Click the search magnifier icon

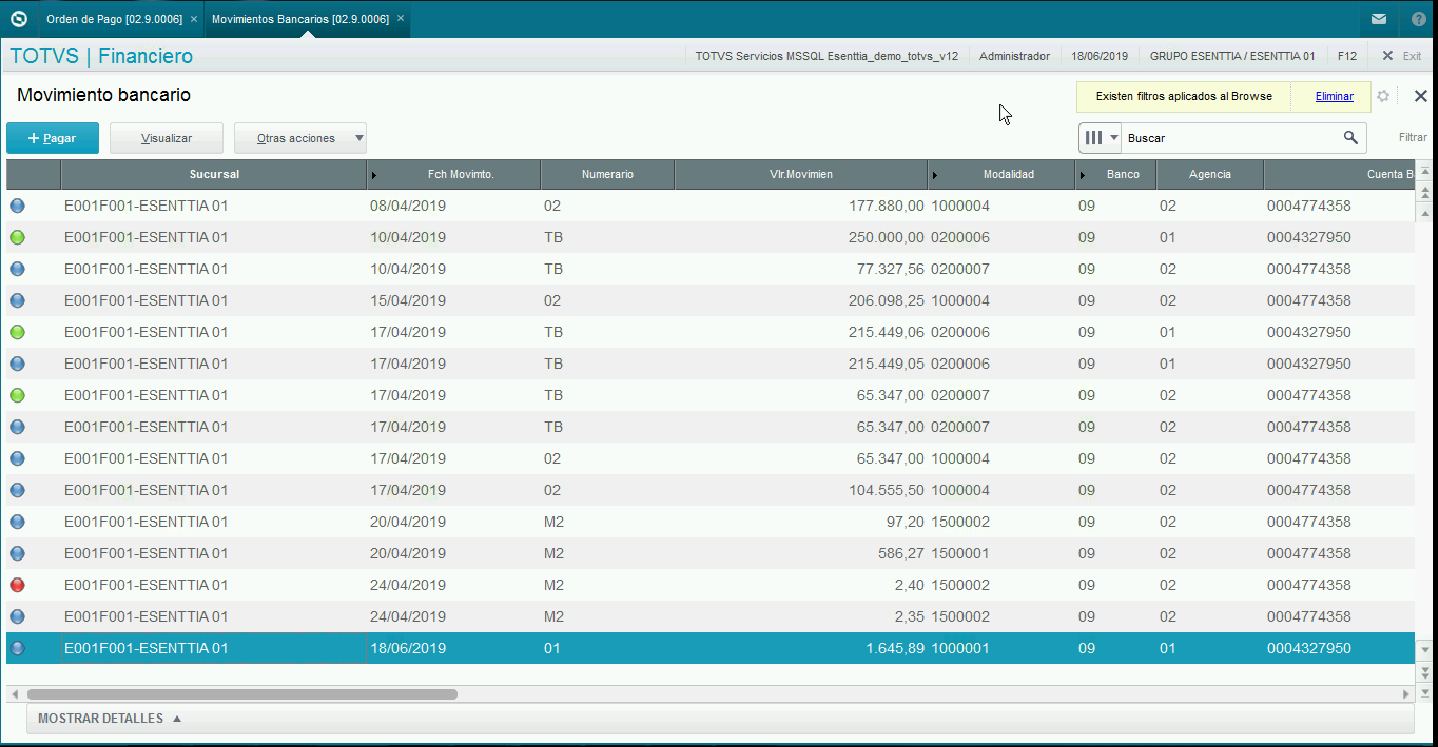pos(1350,138)
